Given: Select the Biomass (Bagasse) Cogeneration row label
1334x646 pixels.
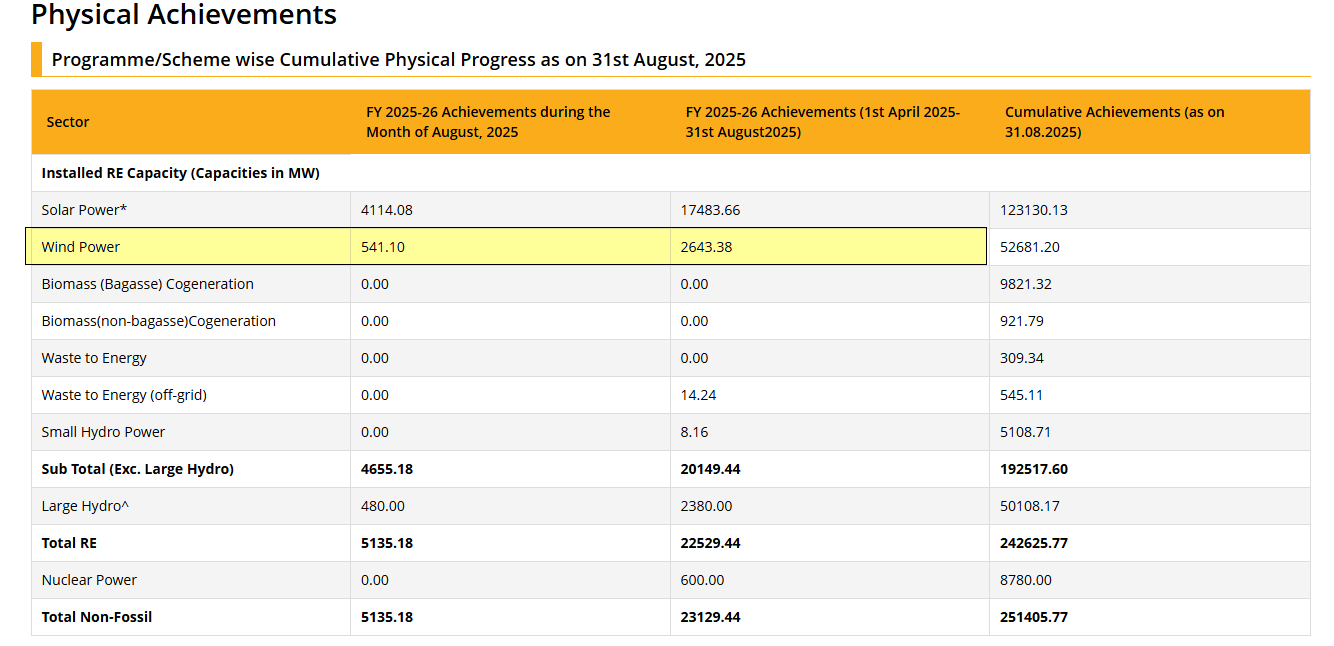Looking at the screenshot, I should 147,284.
